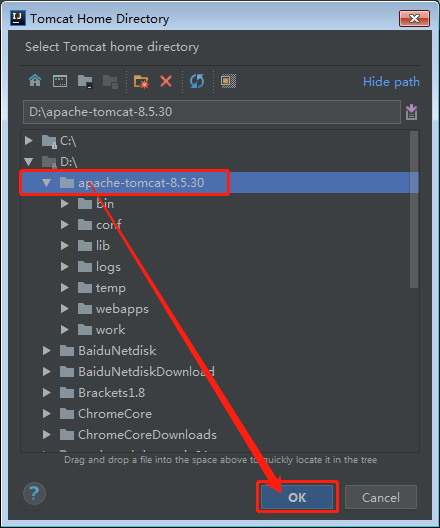Image resolution: width=440 pixels, height=528 pixels.
Task: Refresh the directory tree
Action: 197,81
